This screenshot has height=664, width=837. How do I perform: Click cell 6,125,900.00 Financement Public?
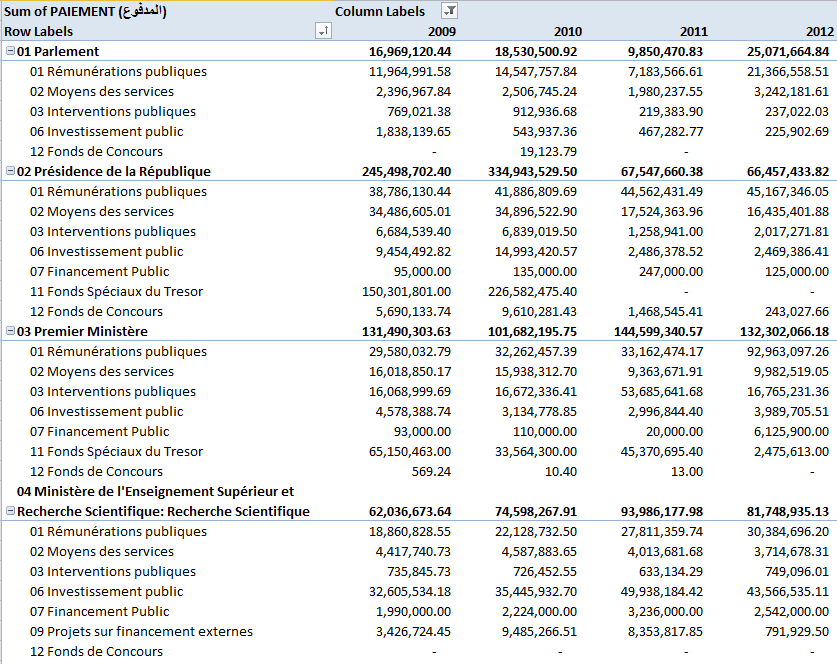click(792, 432)
